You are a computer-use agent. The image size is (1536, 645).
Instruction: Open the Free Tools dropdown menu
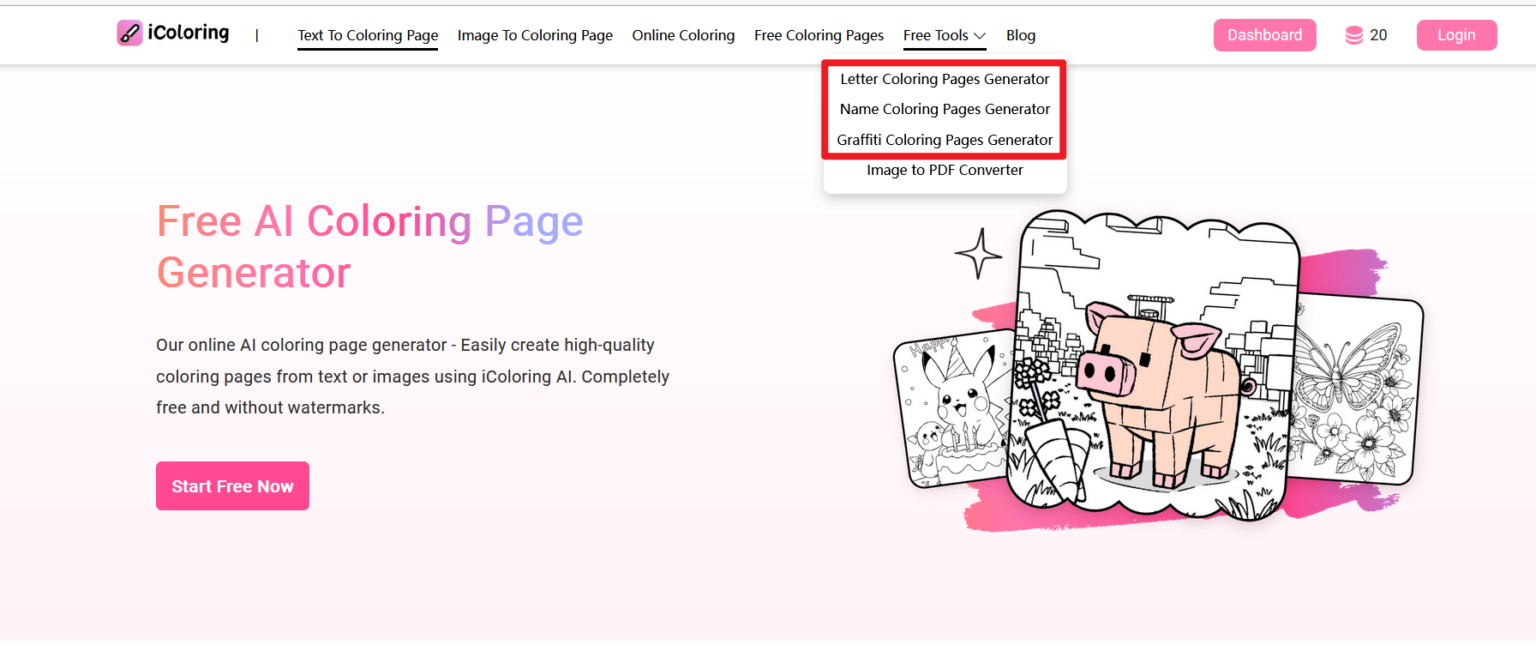click(x=936, y=34)
